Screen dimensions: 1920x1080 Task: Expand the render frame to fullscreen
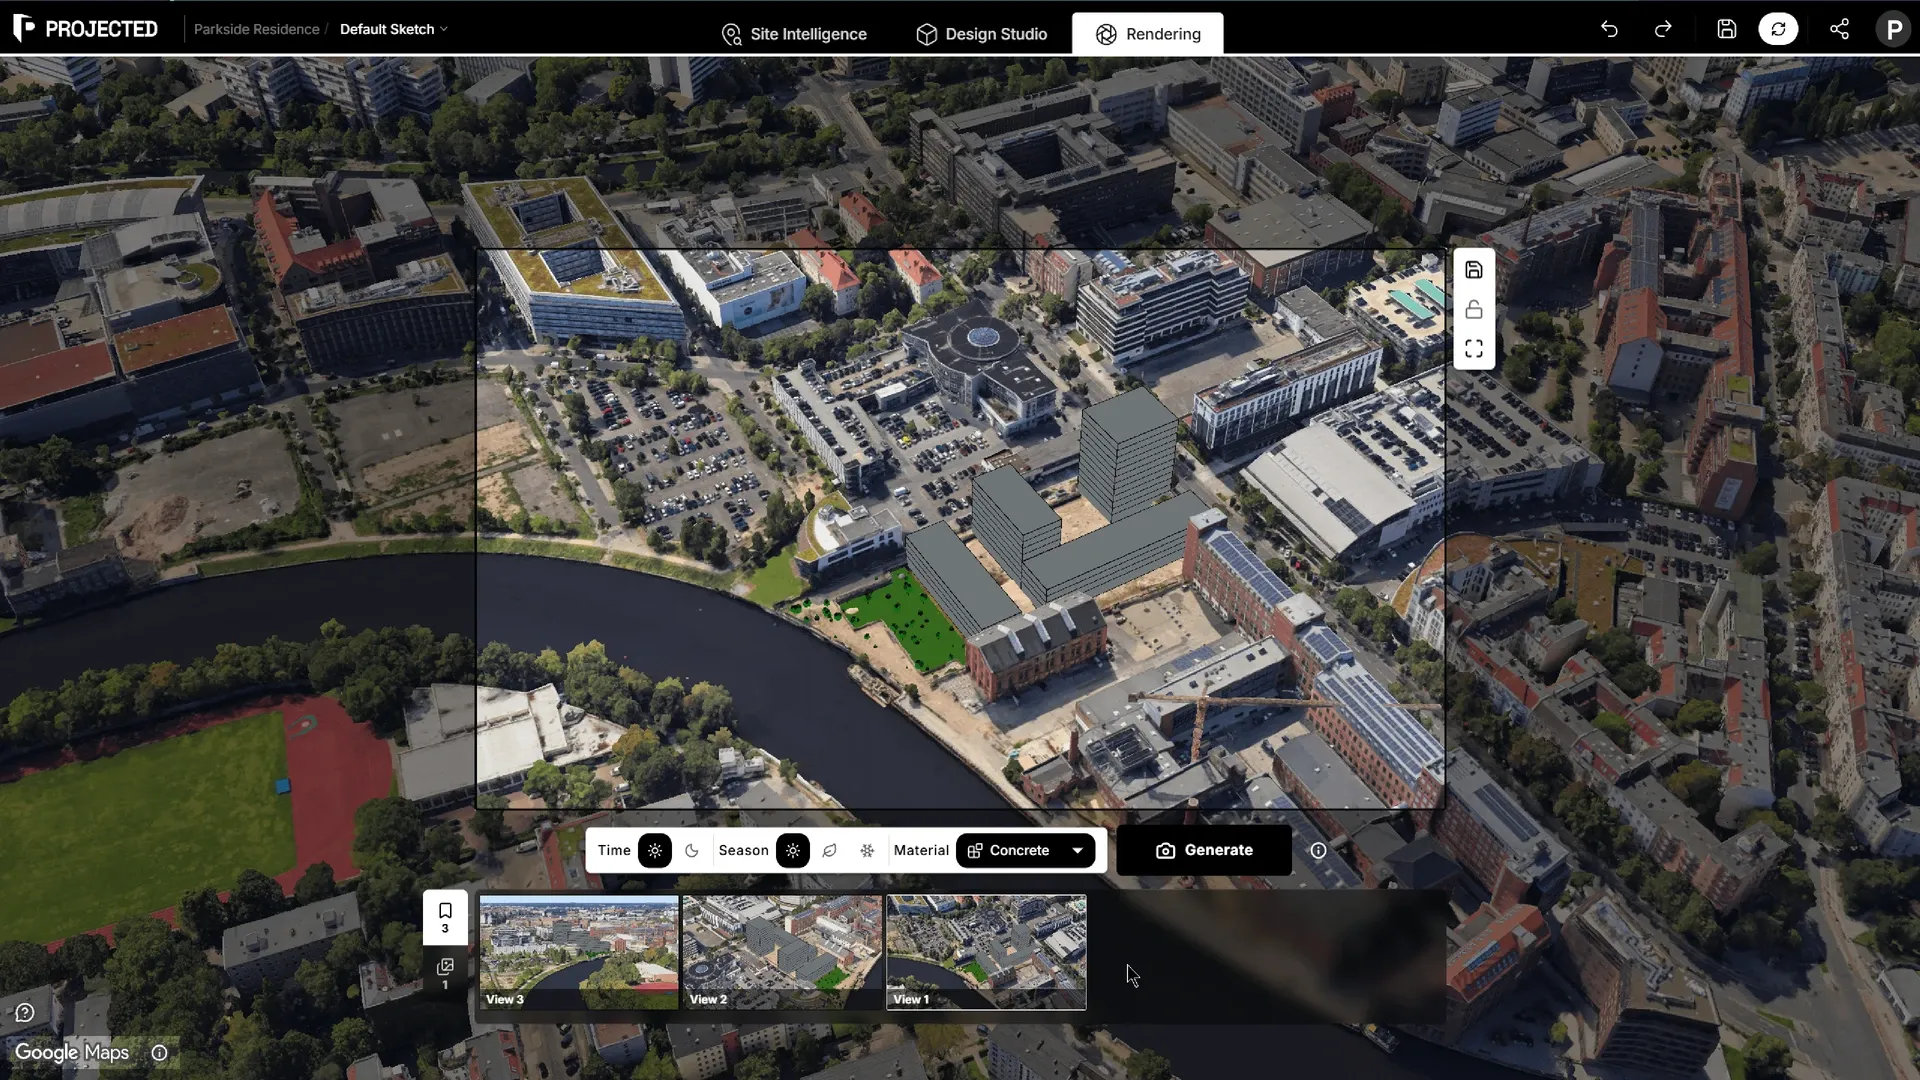1474,349
